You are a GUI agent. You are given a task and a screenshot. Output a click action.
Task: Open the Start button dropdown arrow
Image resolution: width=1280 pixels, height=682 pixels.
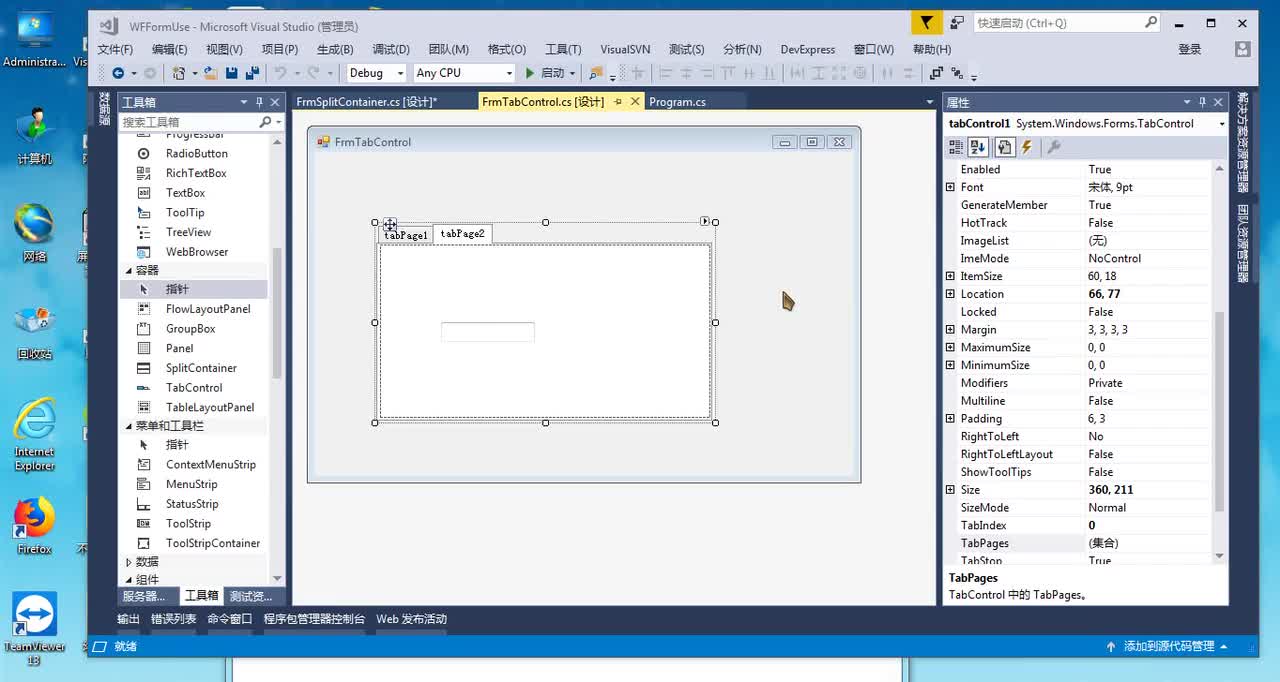[x=573, y=73]
